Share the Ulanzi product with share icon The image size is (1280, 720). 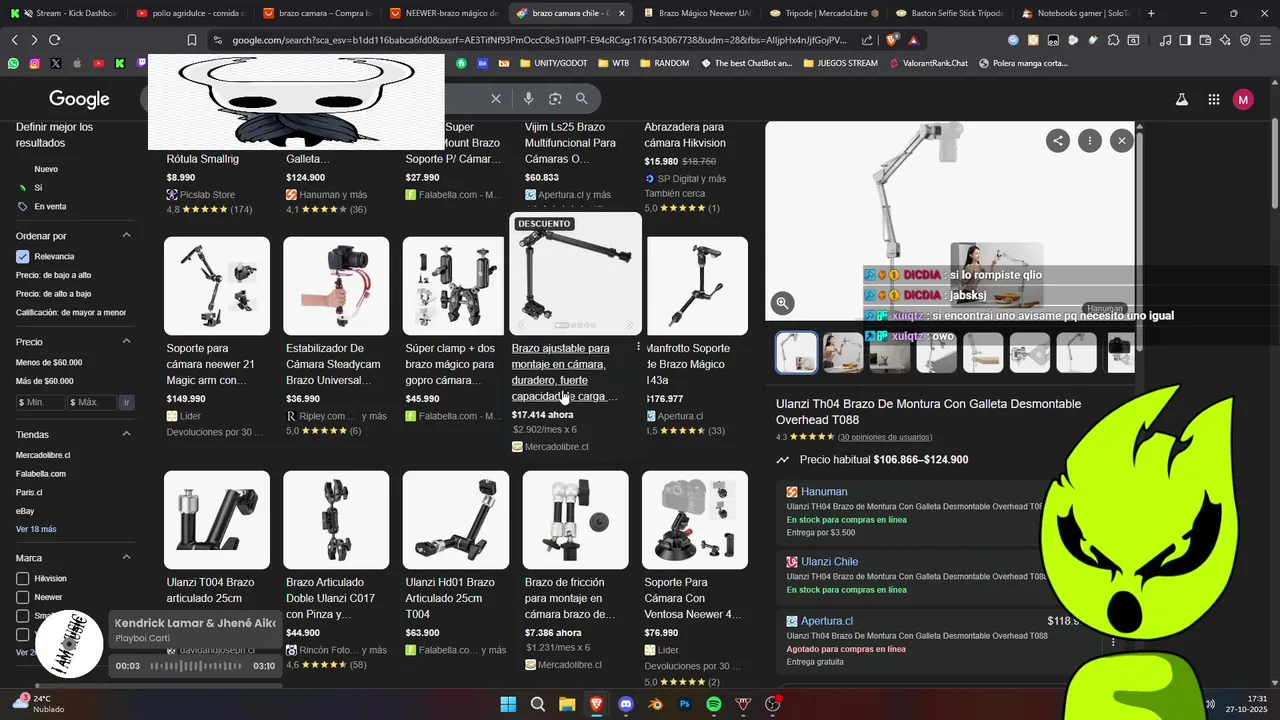click(x=1057, y=141)
